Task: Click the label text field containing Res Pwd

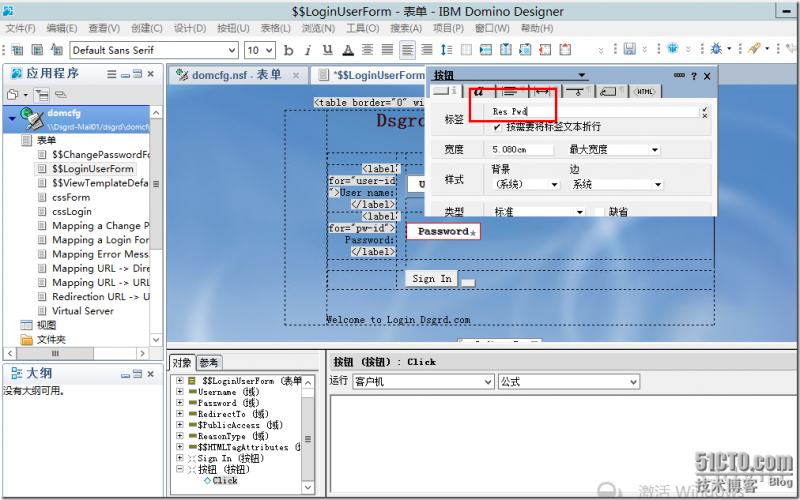Action: [594, 112]
